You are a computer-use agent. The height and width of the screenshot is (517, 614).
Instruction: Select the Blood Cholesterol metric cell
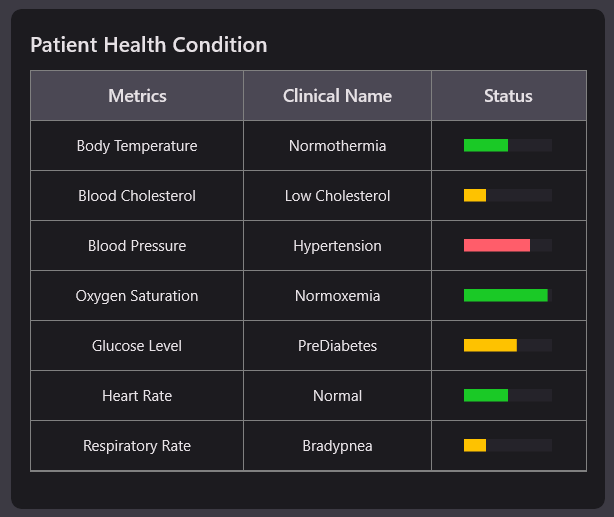[x=137, y=196]
